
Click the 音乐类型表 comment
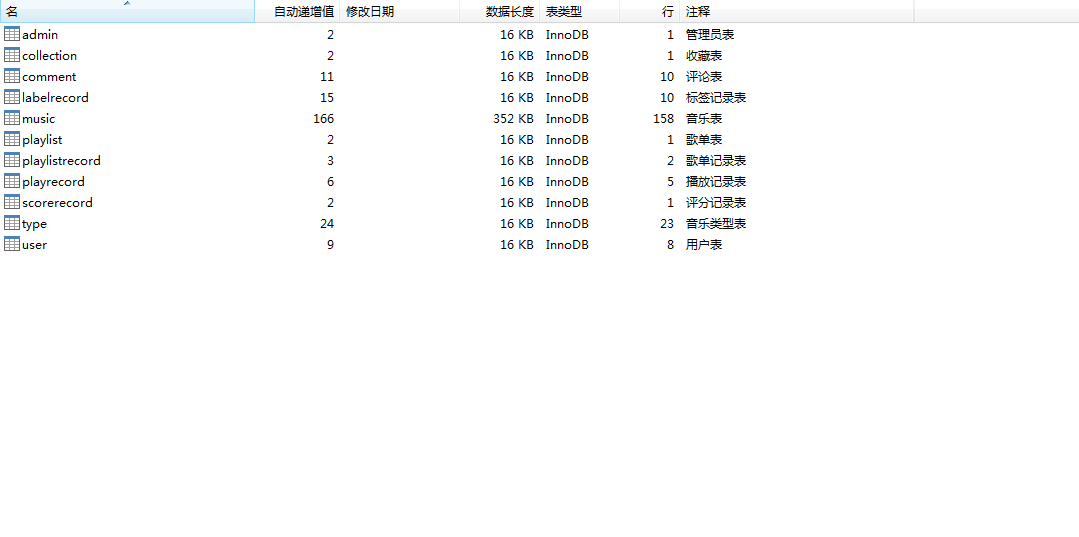click(x=716, y=224)
